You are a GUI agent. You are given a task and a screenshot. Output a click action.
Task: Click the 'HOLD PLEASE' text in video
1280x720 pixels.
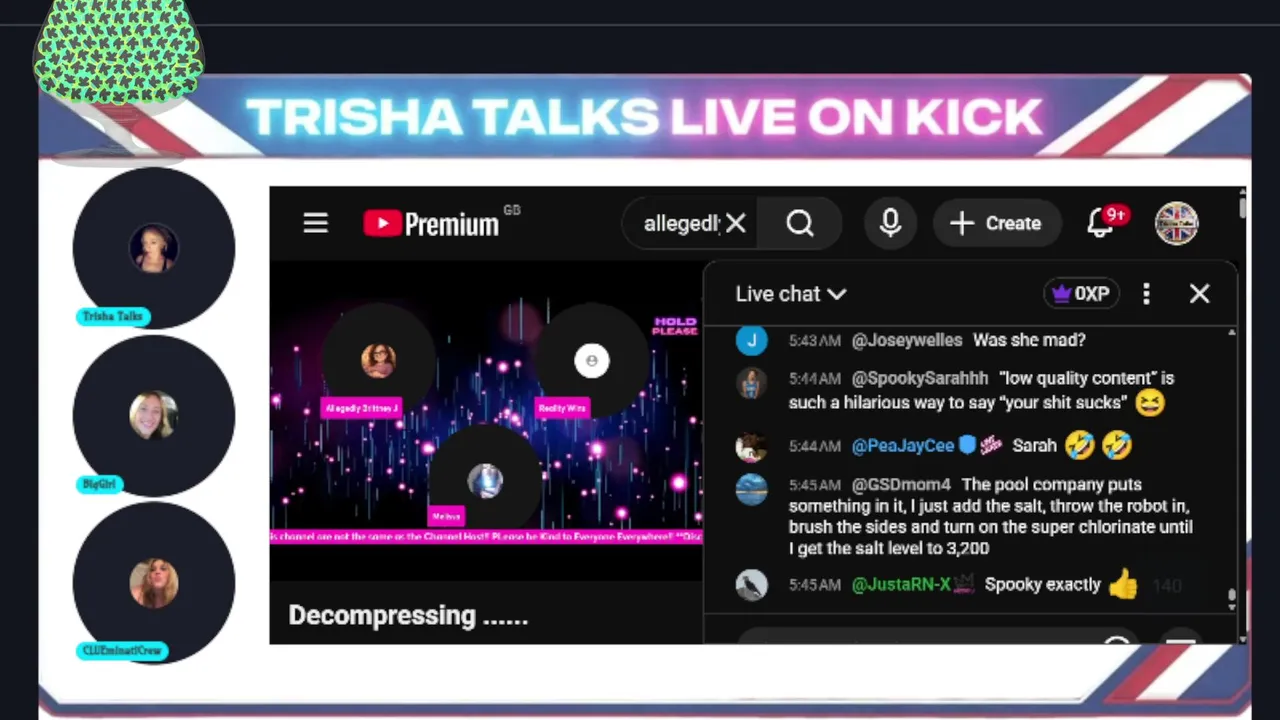(674, 326)
